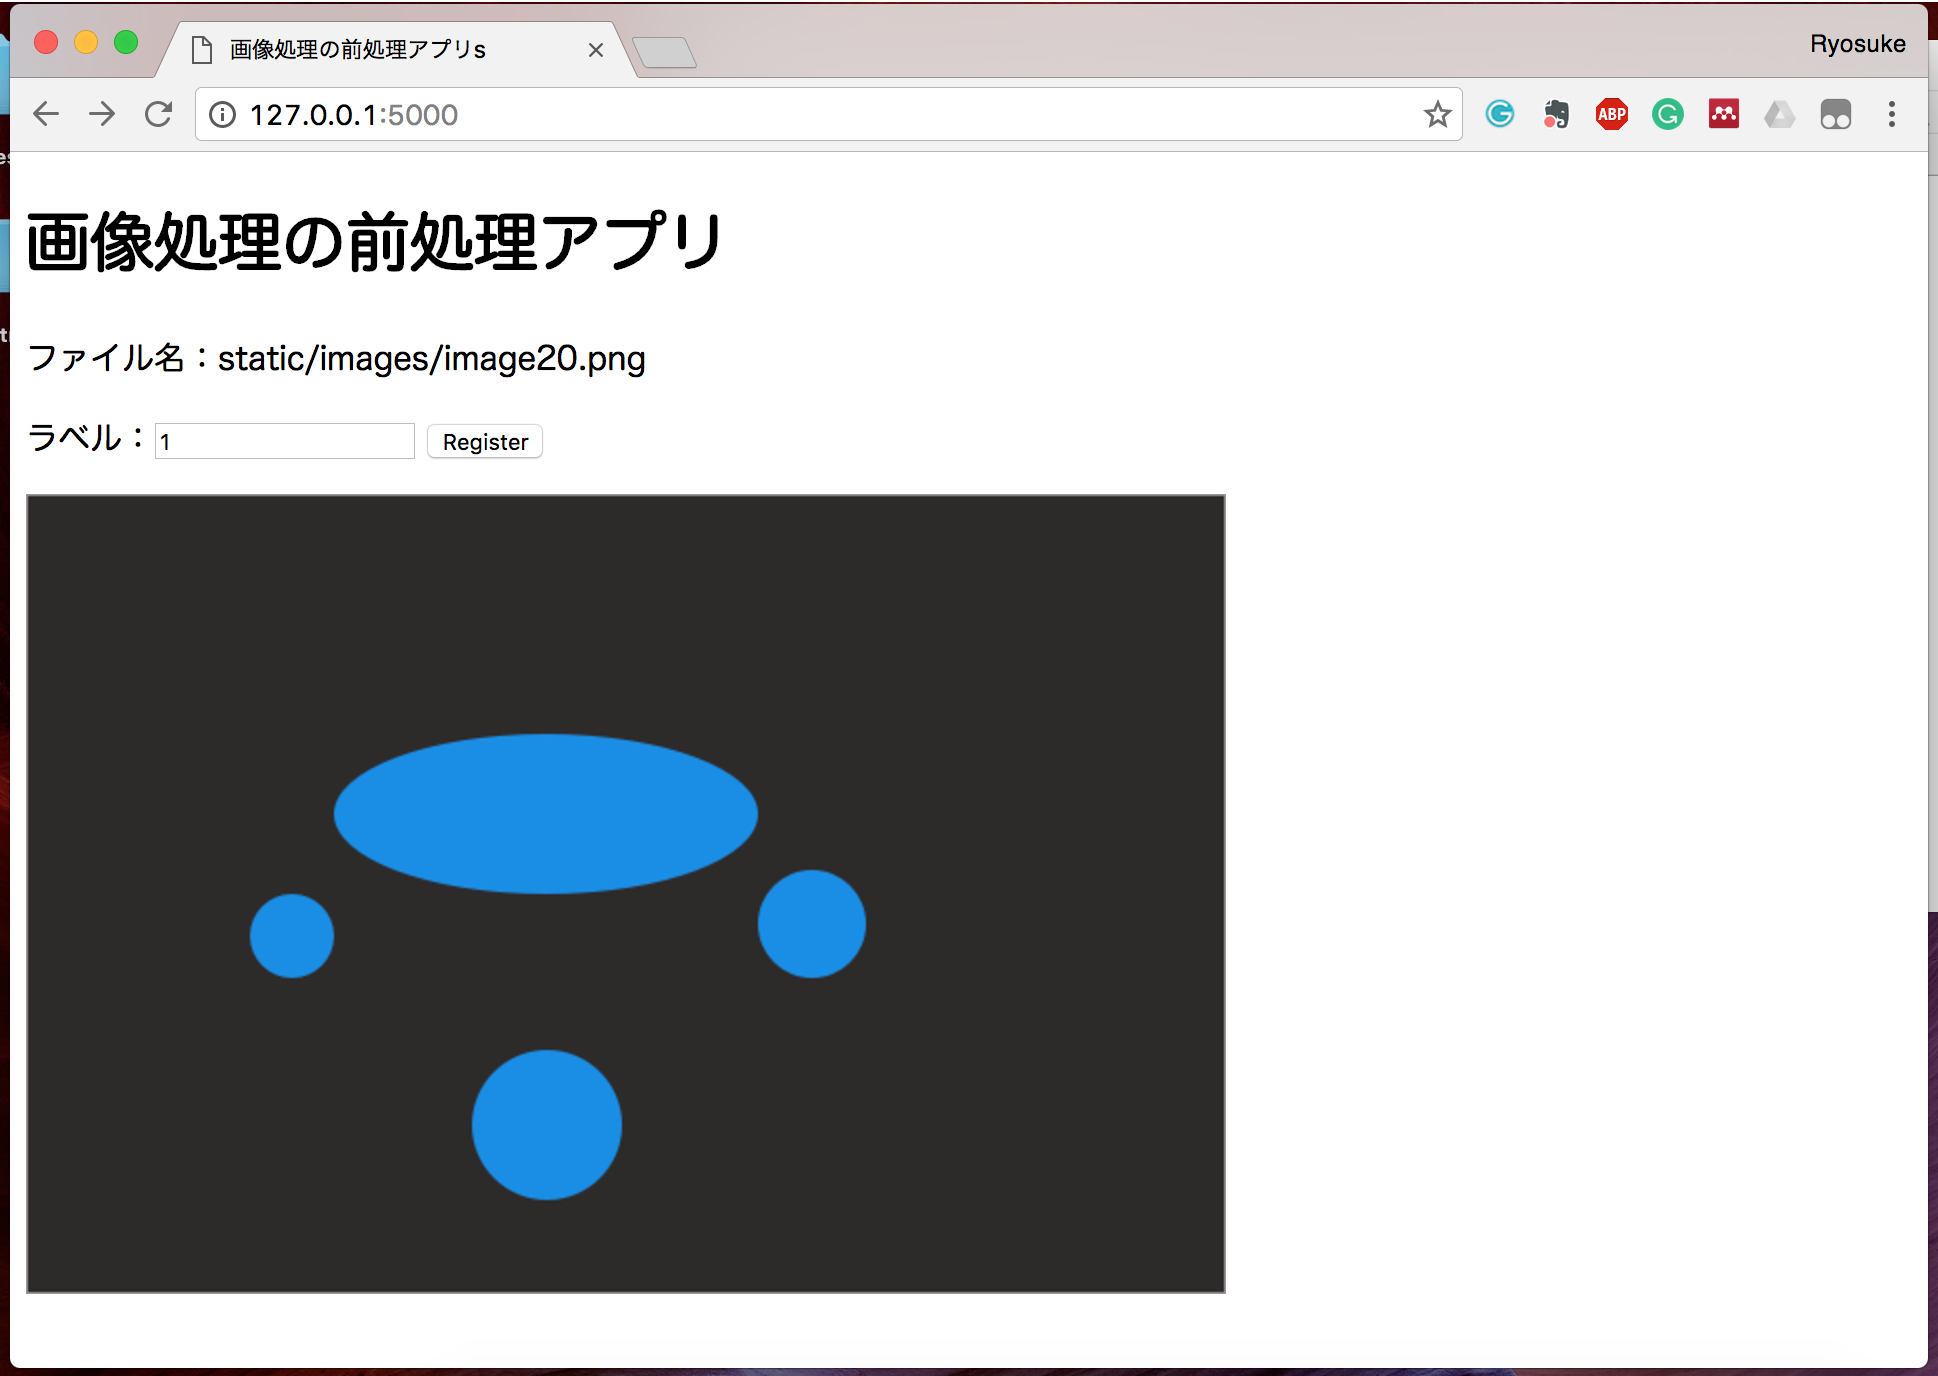
Task: Click the browser forward arrow
Action: coord(102,114)
